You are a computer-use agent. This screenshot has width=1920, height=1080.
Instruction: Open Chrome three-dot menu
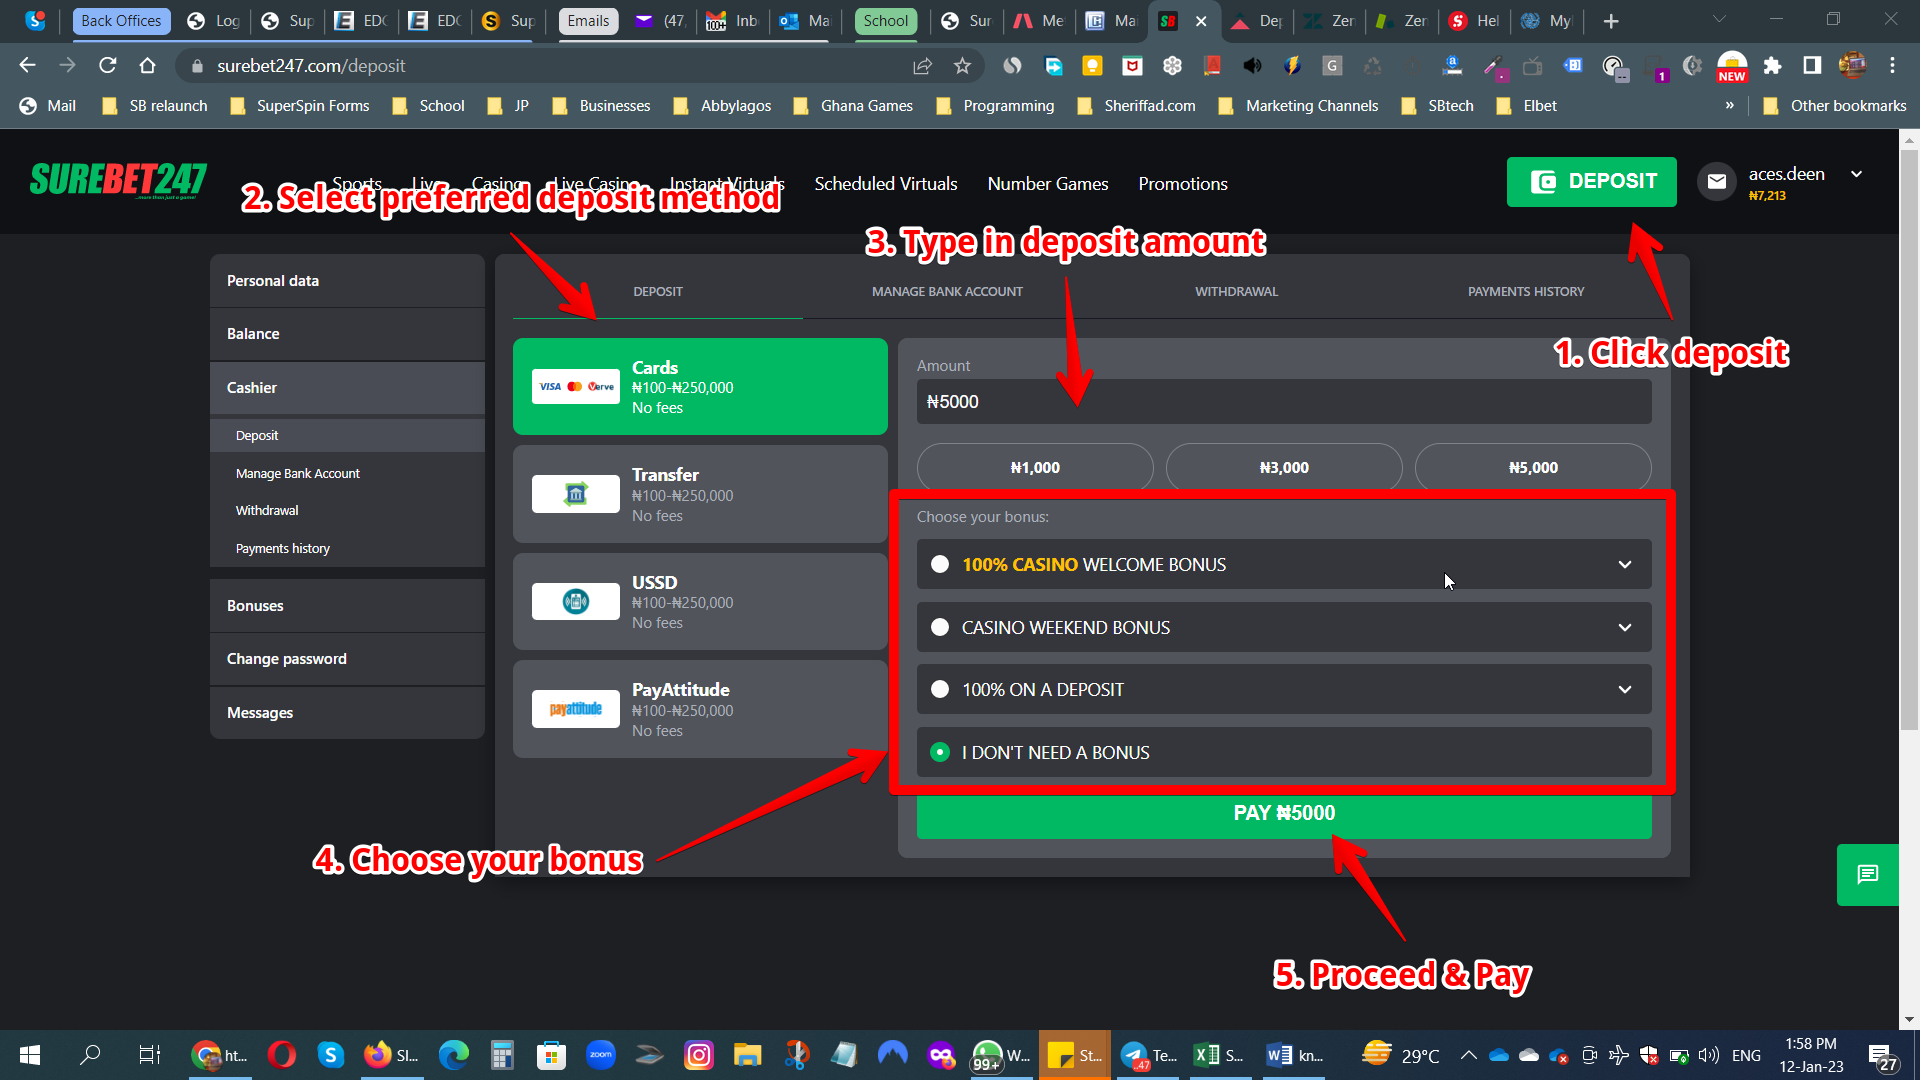click(1892, 65)
